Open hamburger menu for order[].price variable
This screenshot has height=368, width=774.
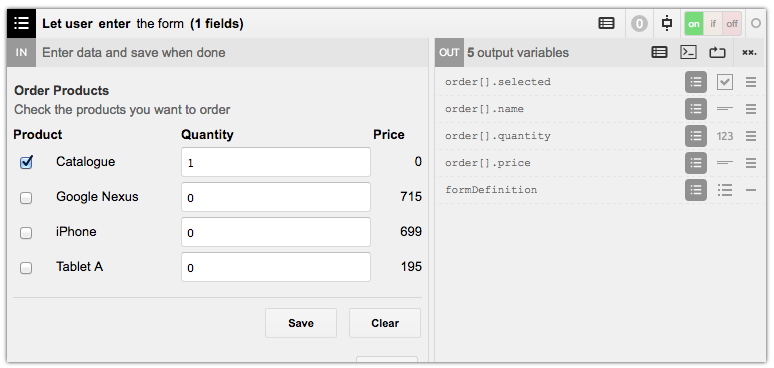coord(751,163)
